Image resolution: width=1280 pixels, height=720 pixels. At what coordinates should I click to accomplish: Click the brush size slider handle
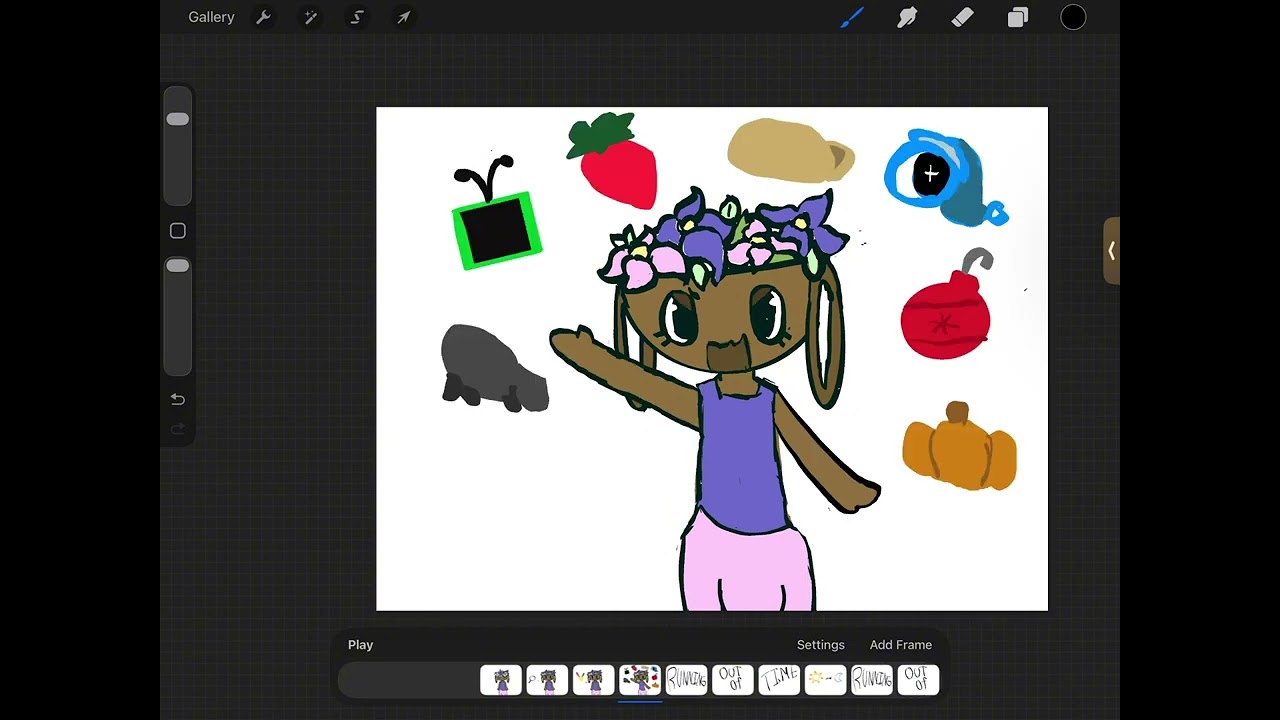click(x=177, y=119)
